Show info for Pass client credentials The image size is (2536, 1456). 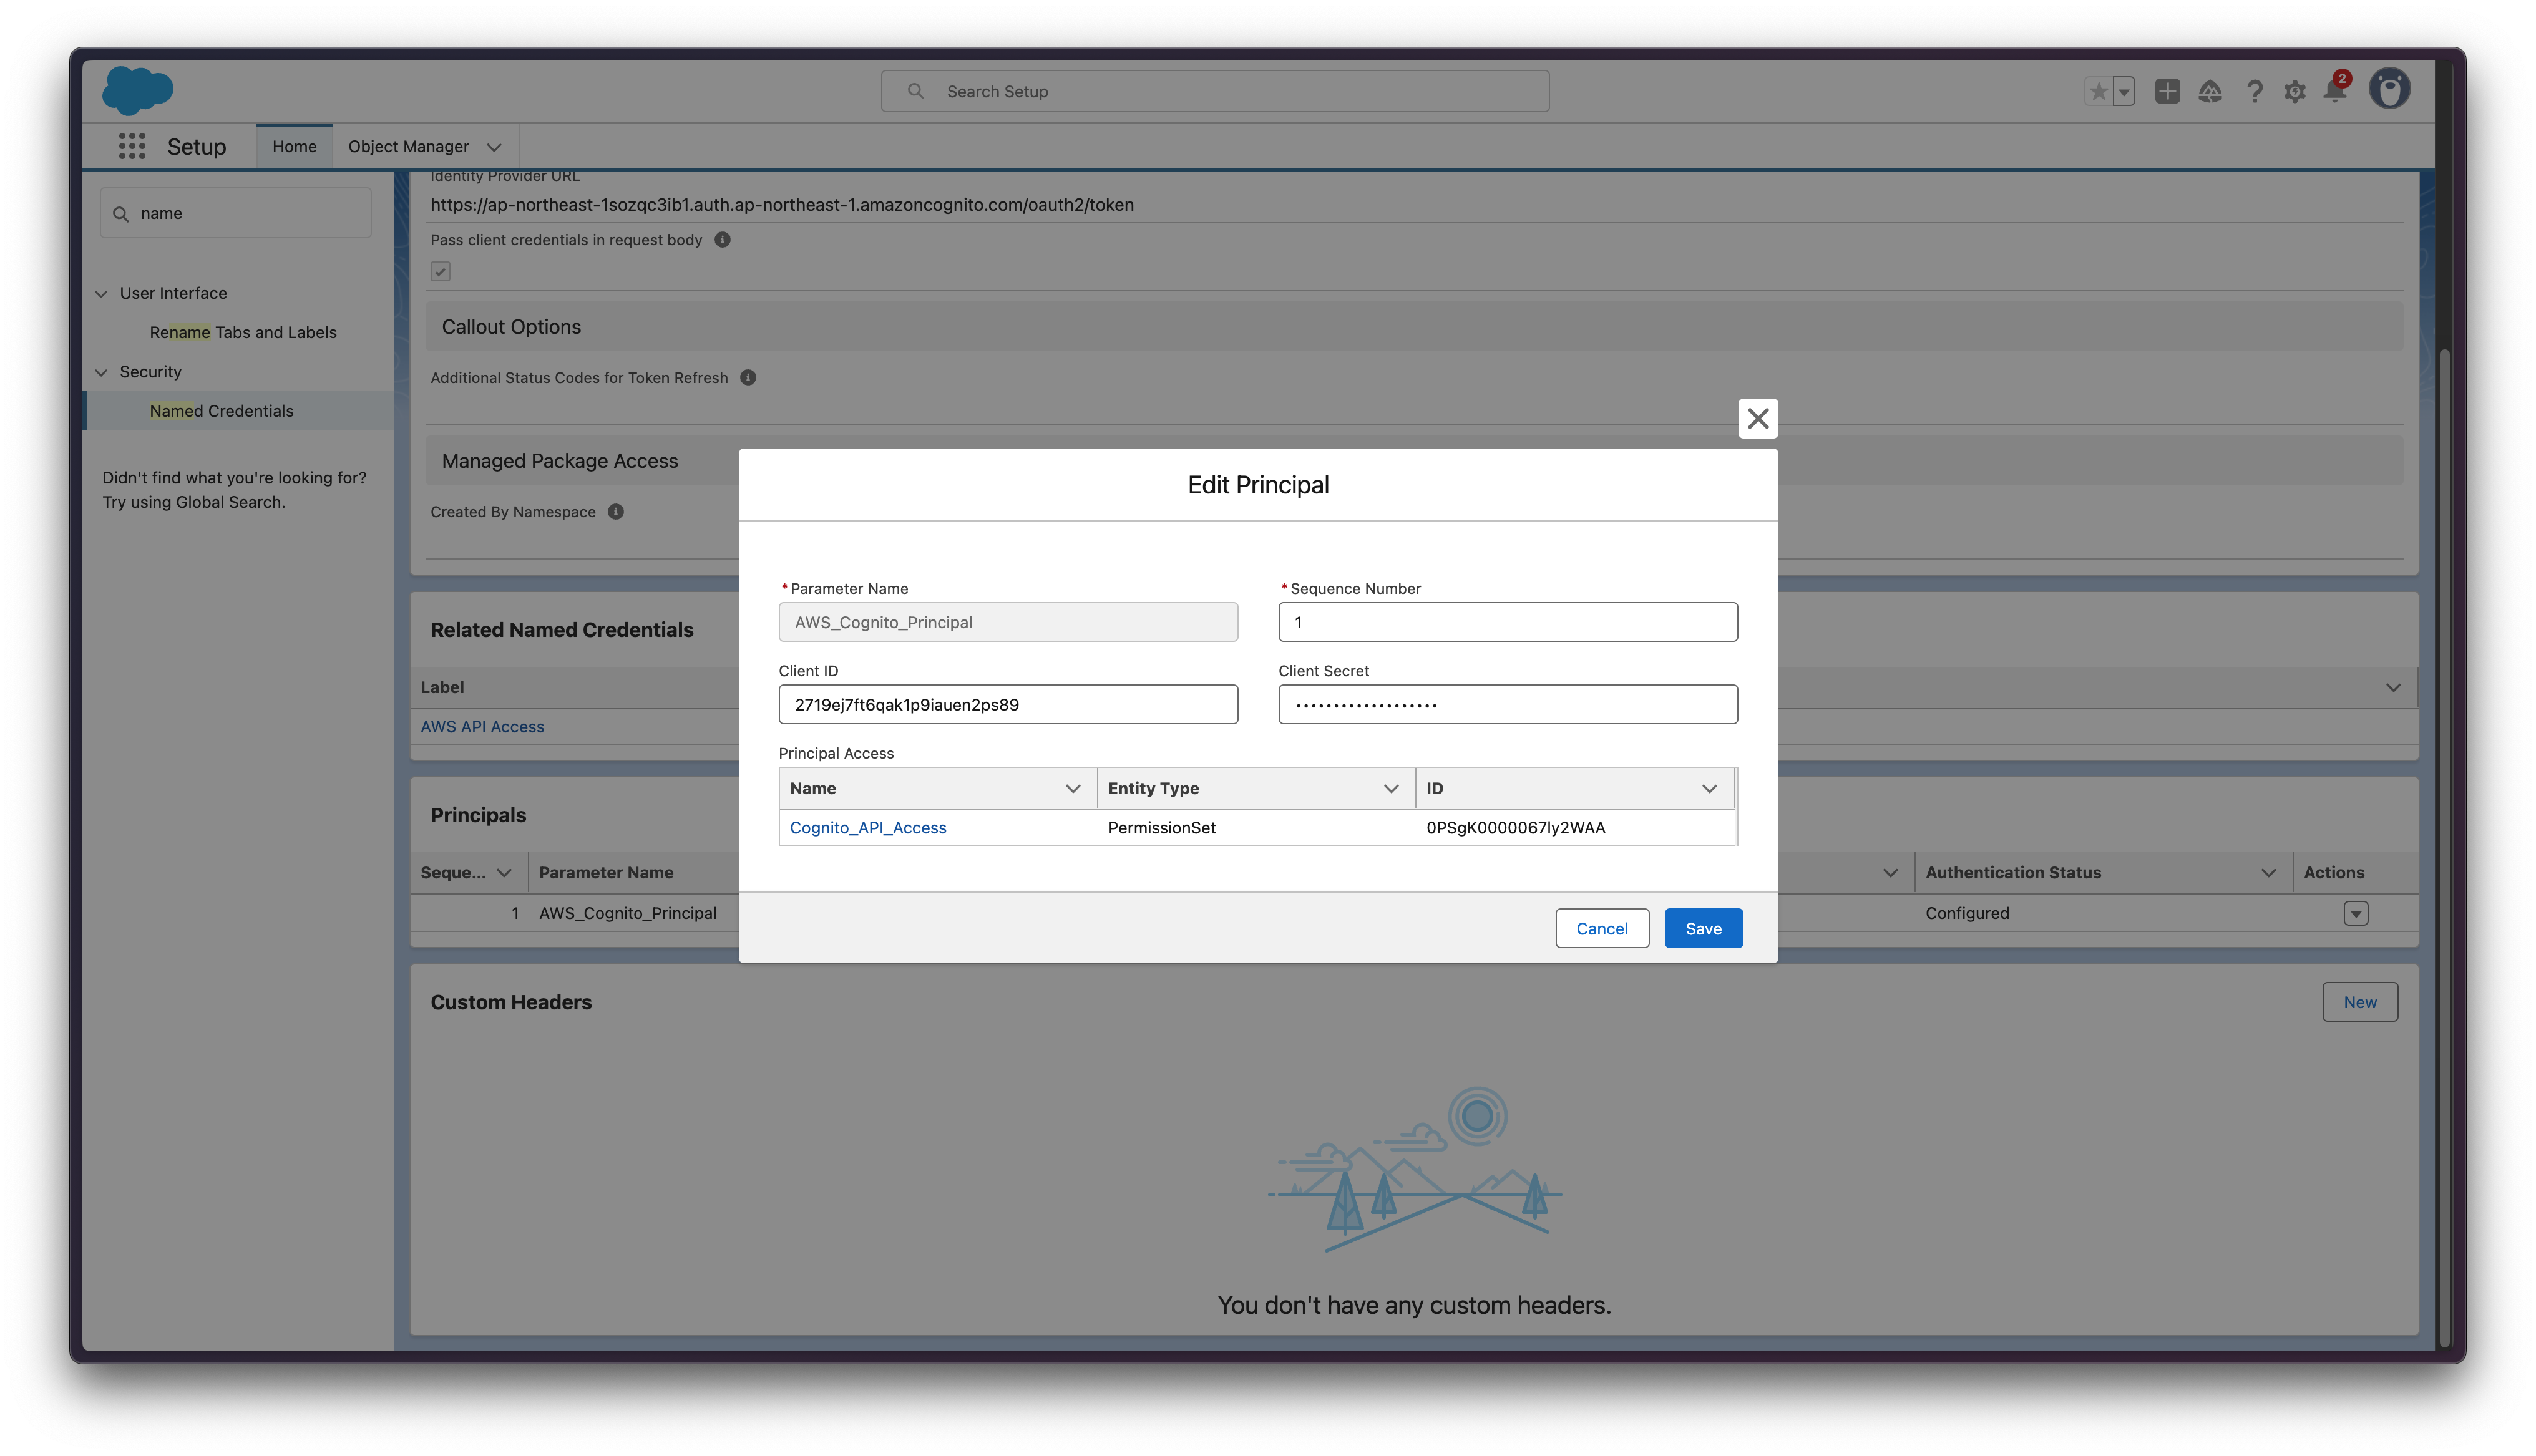[722, 240]
